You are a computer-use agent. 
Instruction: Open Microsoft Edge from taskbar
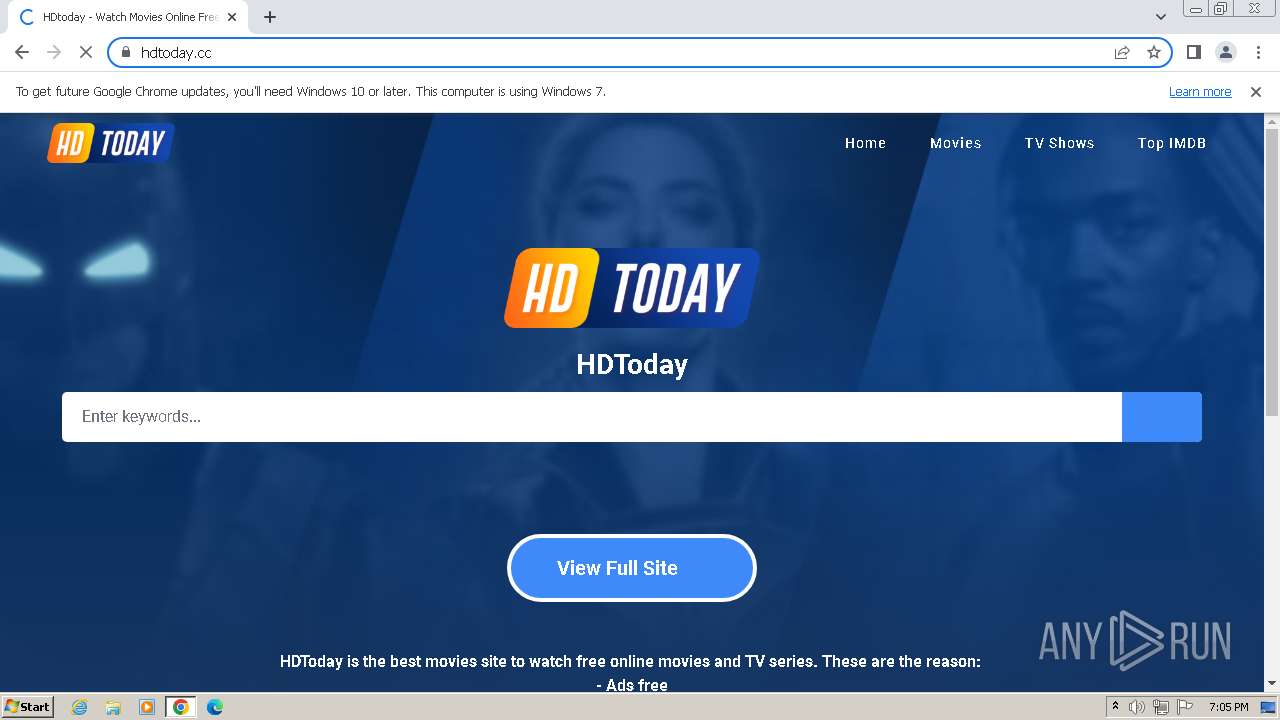click(x=214, y=707)
